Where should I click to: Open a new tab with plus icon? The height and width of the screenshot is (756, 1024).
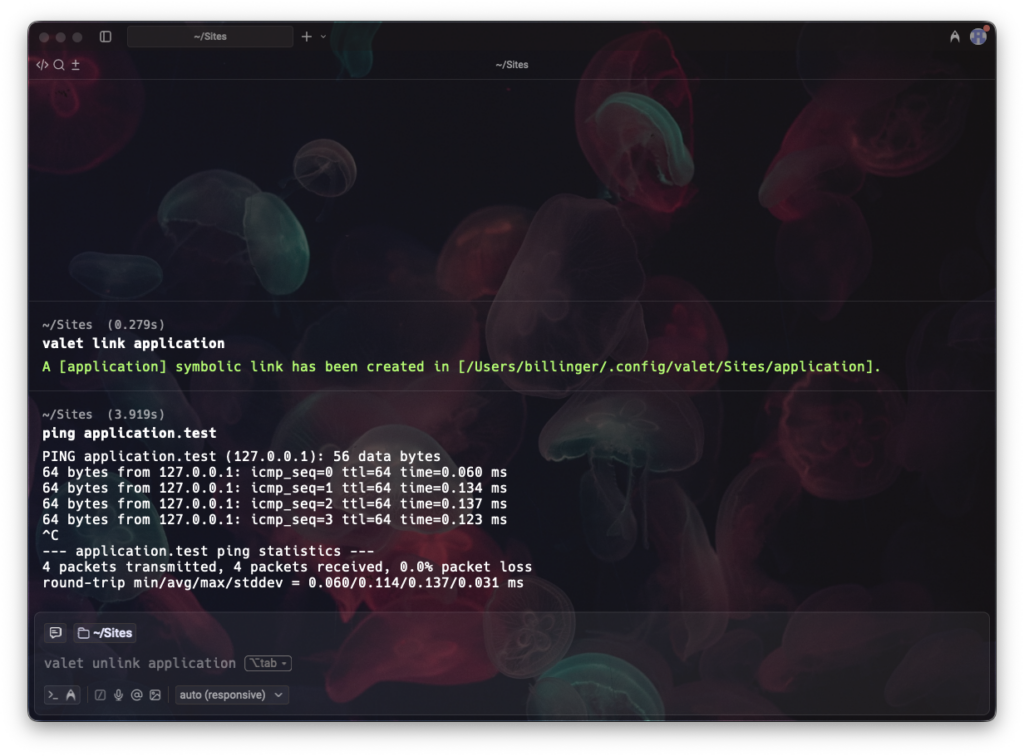306,37
